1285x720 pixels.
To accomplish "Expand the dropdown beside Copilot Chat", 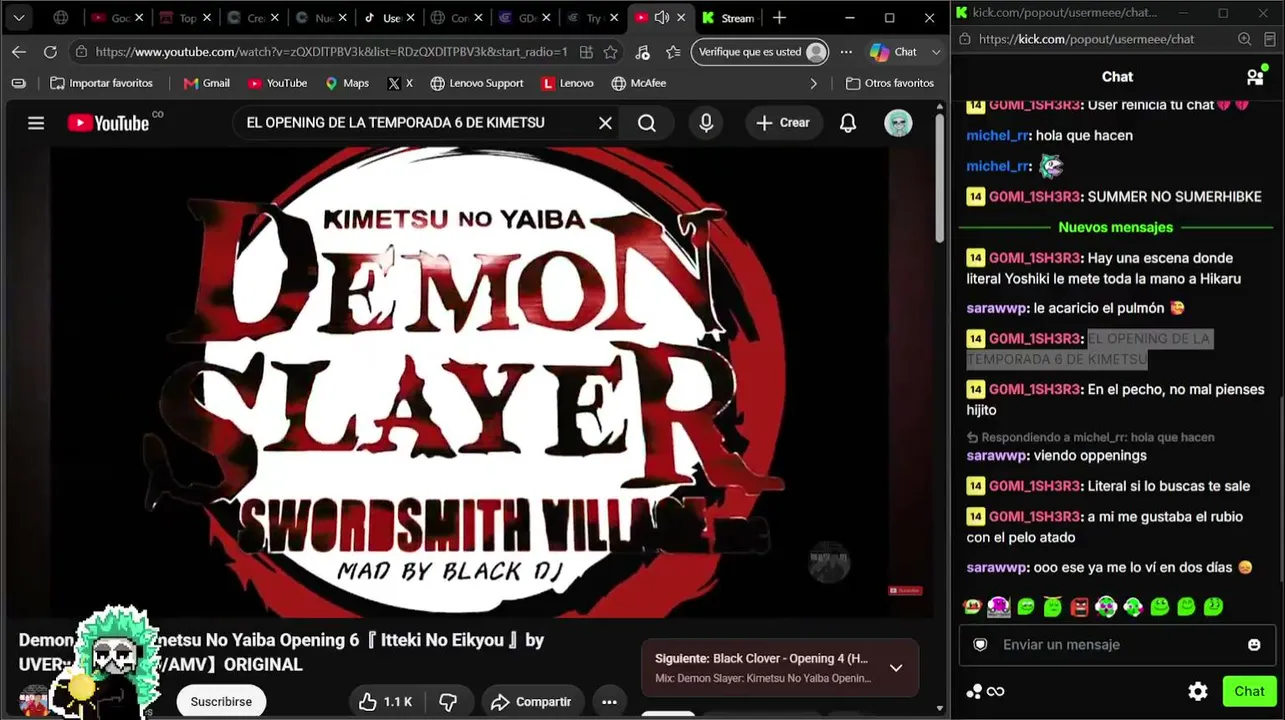I will pos(936,52).
